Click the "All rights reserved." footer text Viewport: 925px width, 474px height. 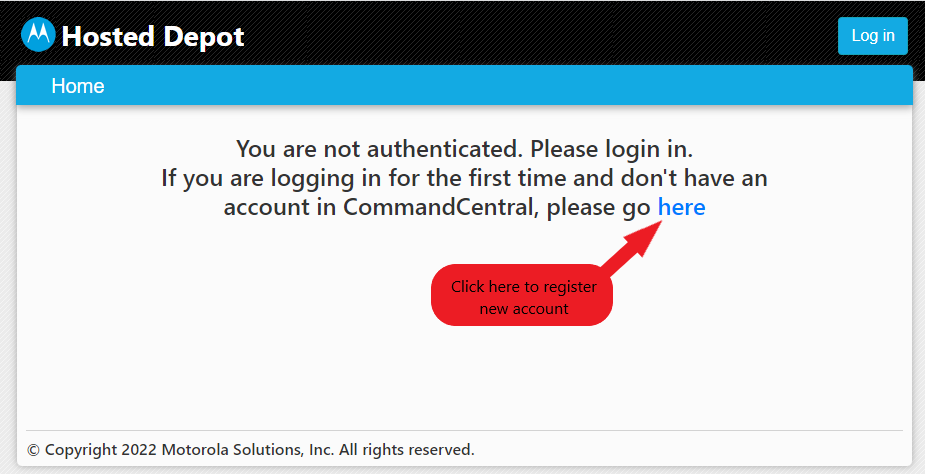click(x=406, y=450)
